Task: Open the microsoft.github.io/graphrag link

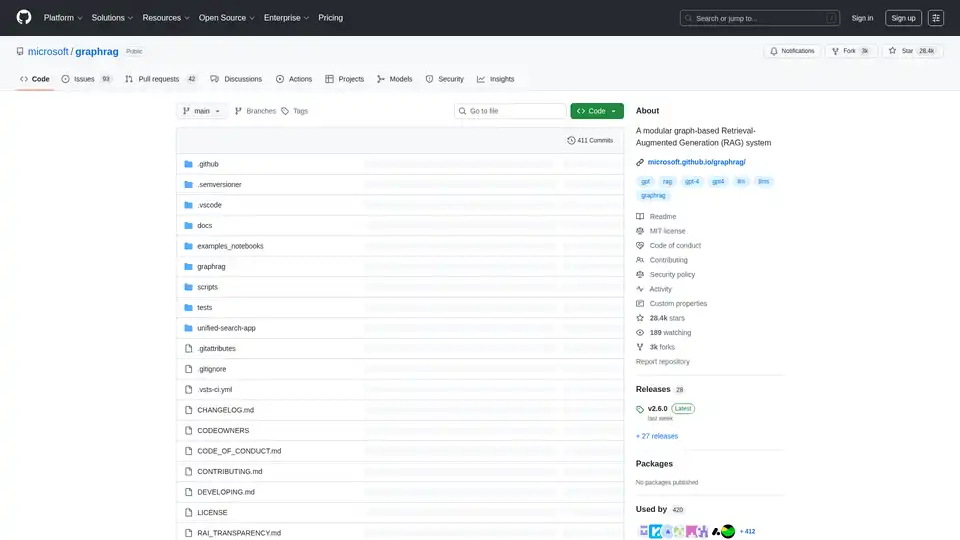Action: (696, 162)
